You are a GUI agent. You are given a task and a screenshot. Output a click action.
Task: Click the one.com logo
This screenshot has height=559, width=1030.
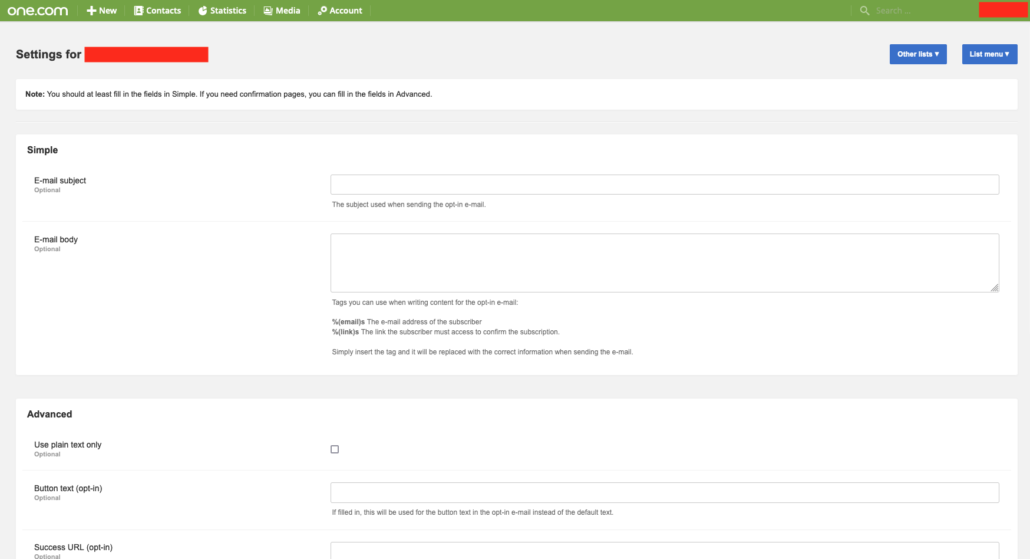[x=37, y=11]
